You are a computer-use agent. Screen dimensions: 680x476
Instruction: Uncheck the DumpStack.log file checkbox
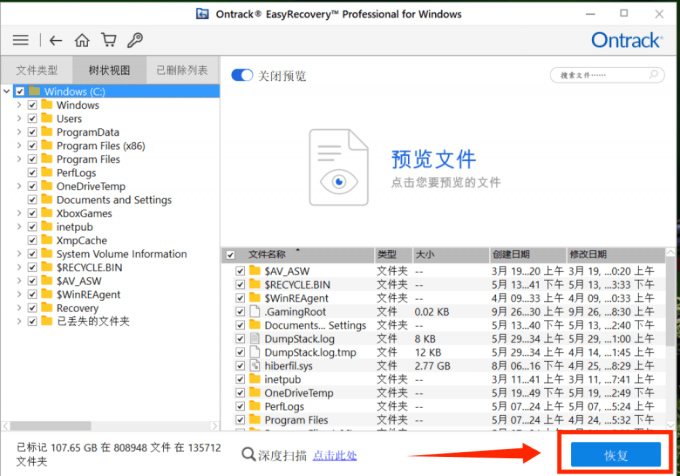[240, 339]
